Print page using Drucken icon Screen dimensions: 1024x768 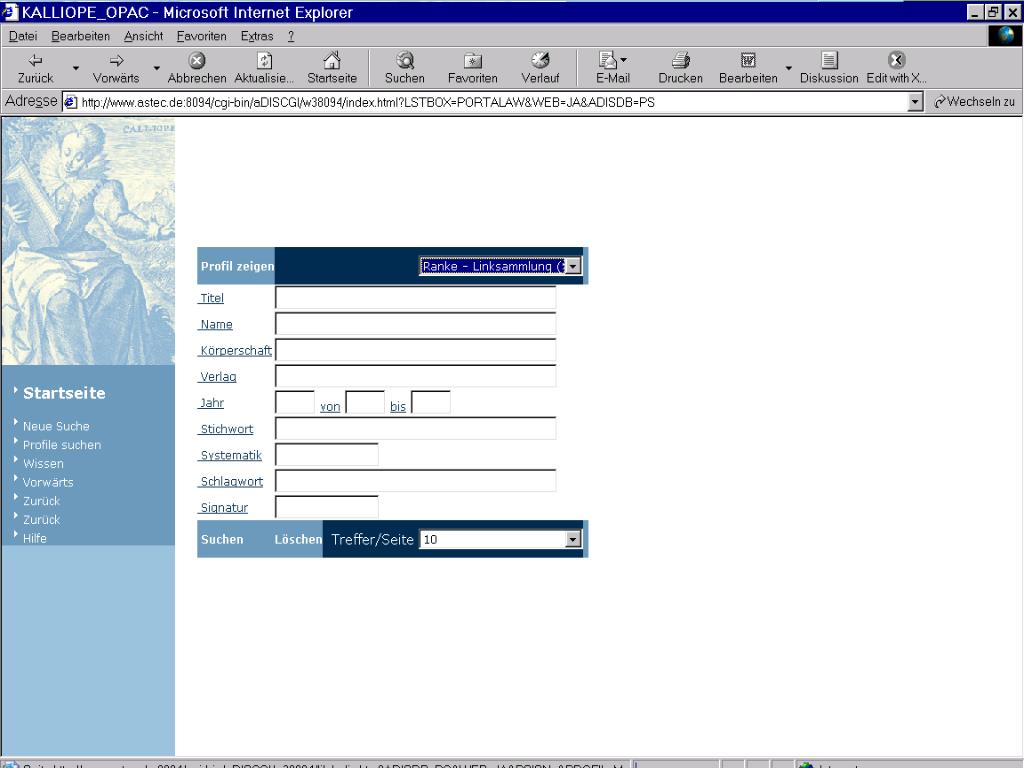pyautogui.click(x=680, y=61)
